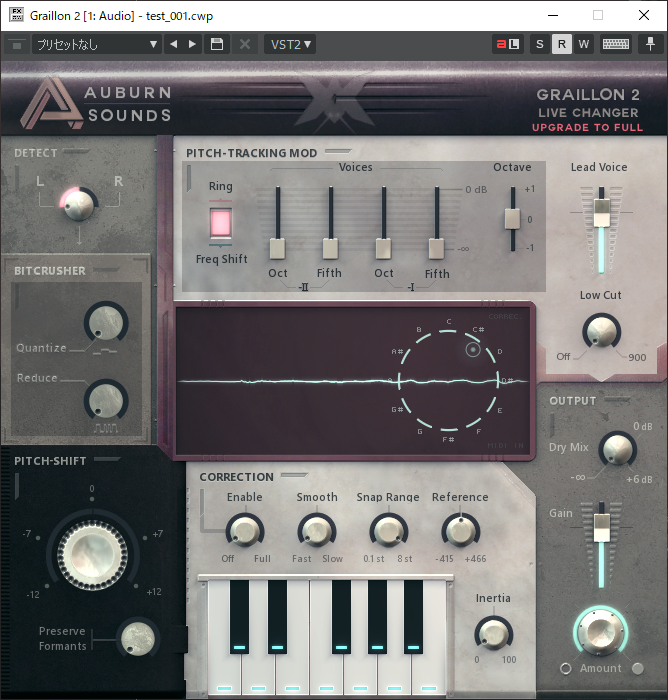The width and height of the screenshot is (668, 700).
Task: Click the output Gain fader
Action: coord(601,528)
